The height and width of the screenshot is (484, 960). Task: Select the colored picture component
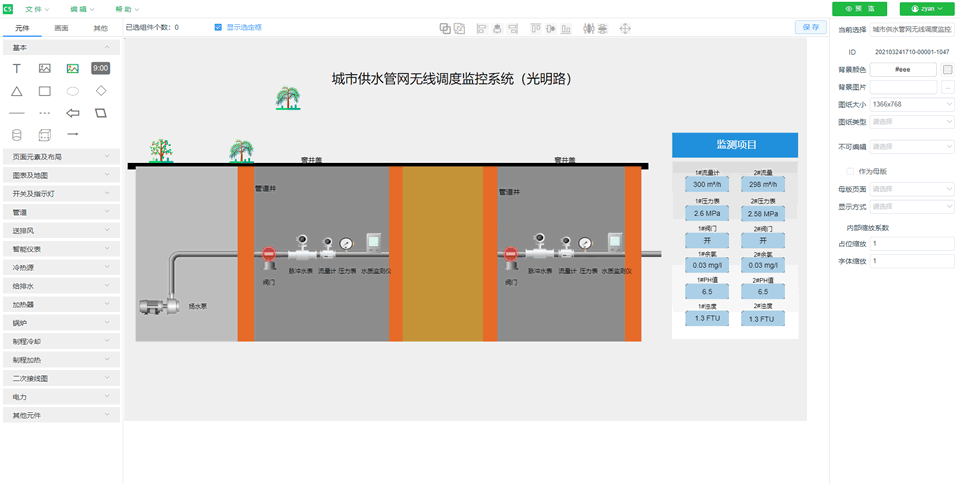point(73,69)
